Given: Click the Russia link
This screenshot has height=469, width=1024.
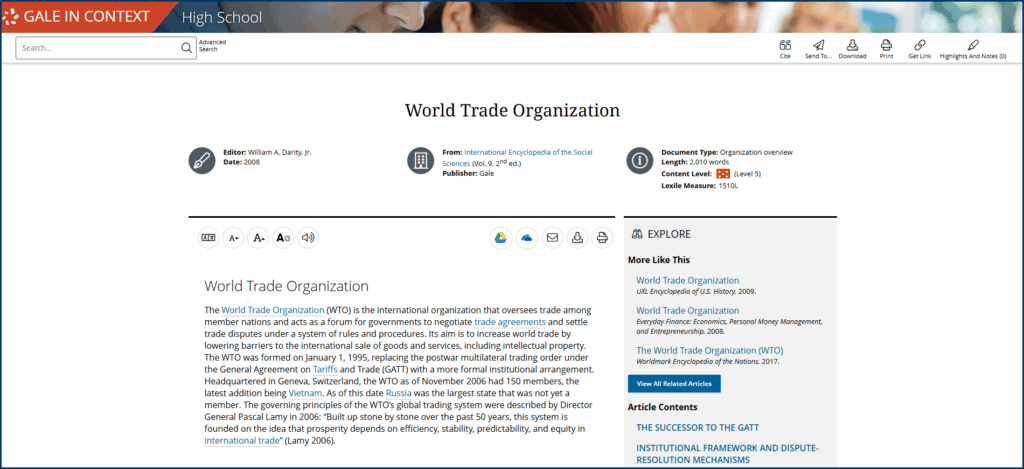Looking at the screenshot, I should (398, 393).
